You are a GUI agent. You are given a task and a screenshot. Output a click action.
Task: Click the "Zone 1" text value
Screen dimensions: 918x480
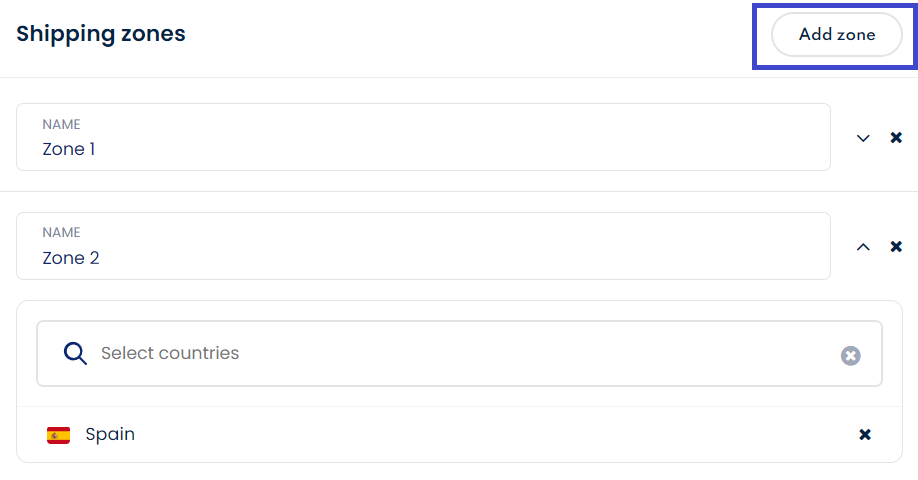[x=69, y=149]
